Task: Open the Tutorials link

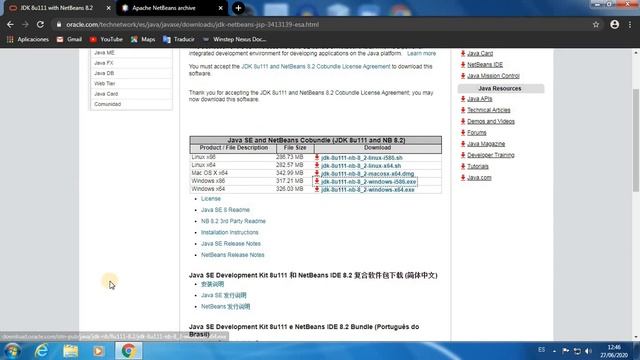Action: coord(478,167)
